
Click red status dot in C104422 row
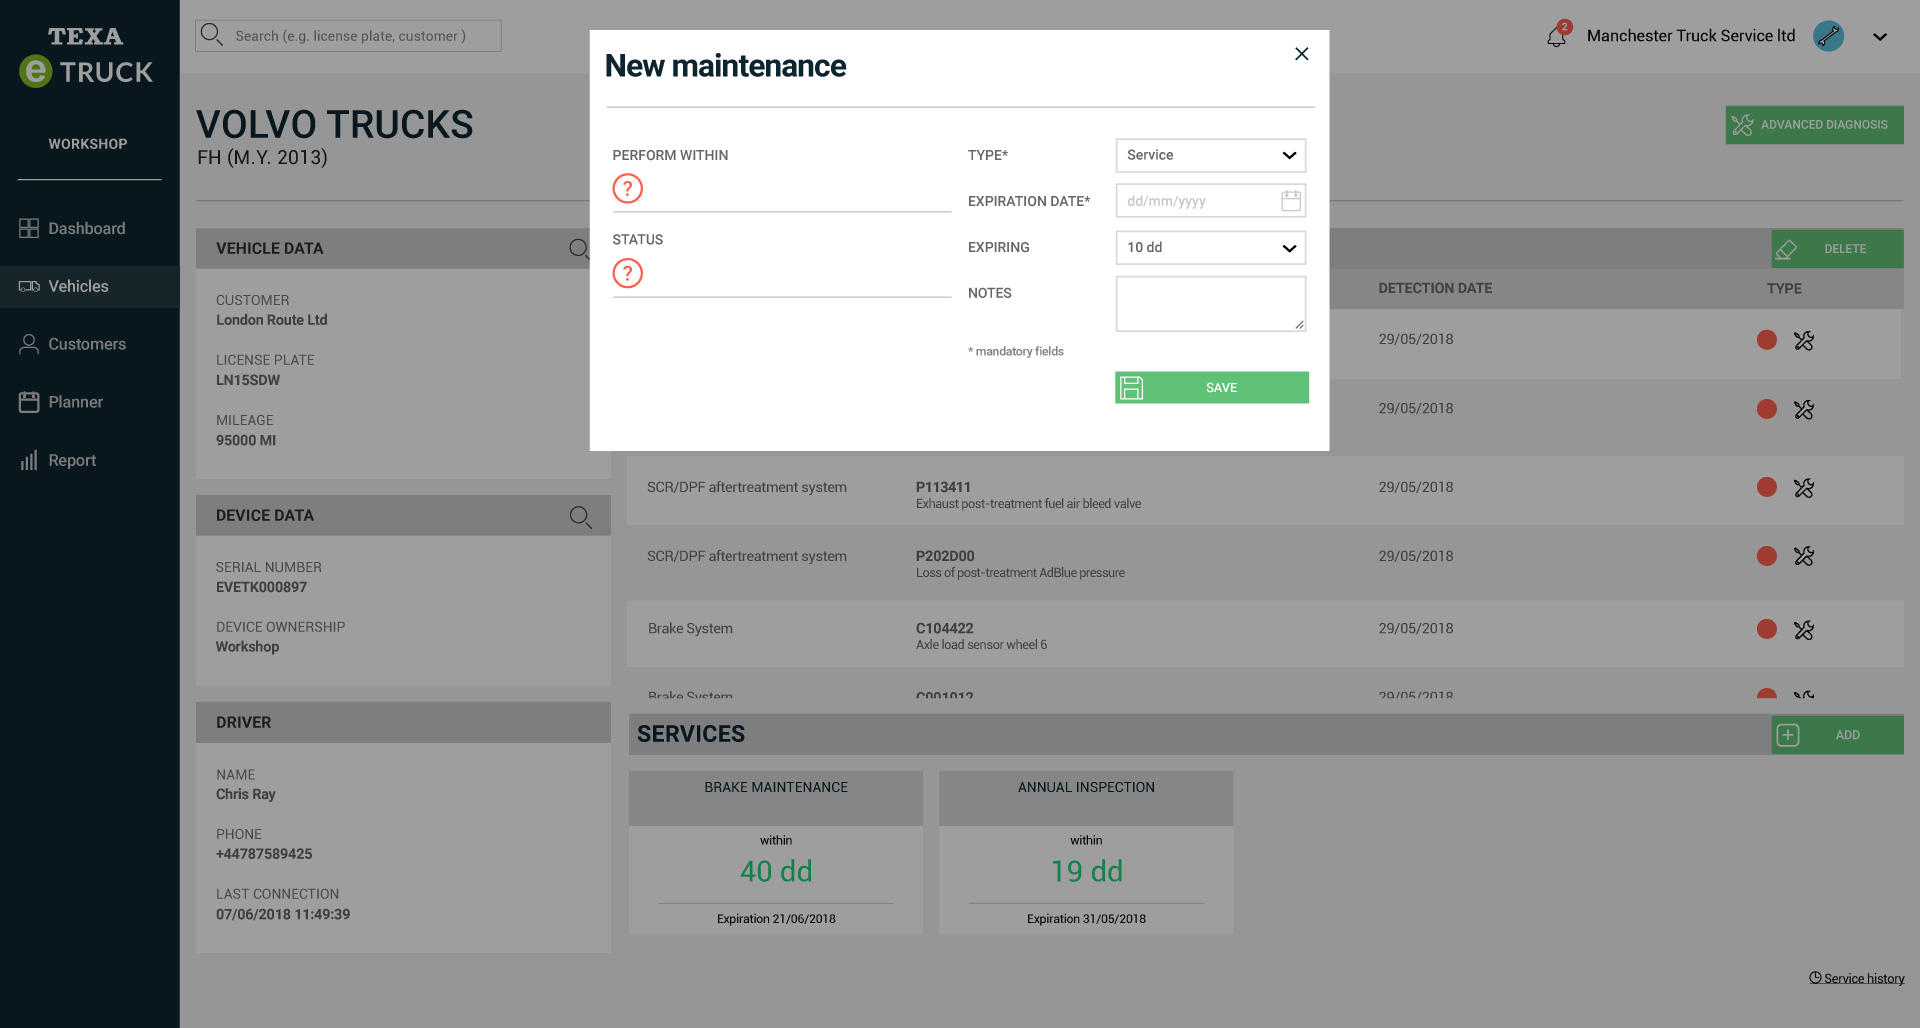[1767, 629]
